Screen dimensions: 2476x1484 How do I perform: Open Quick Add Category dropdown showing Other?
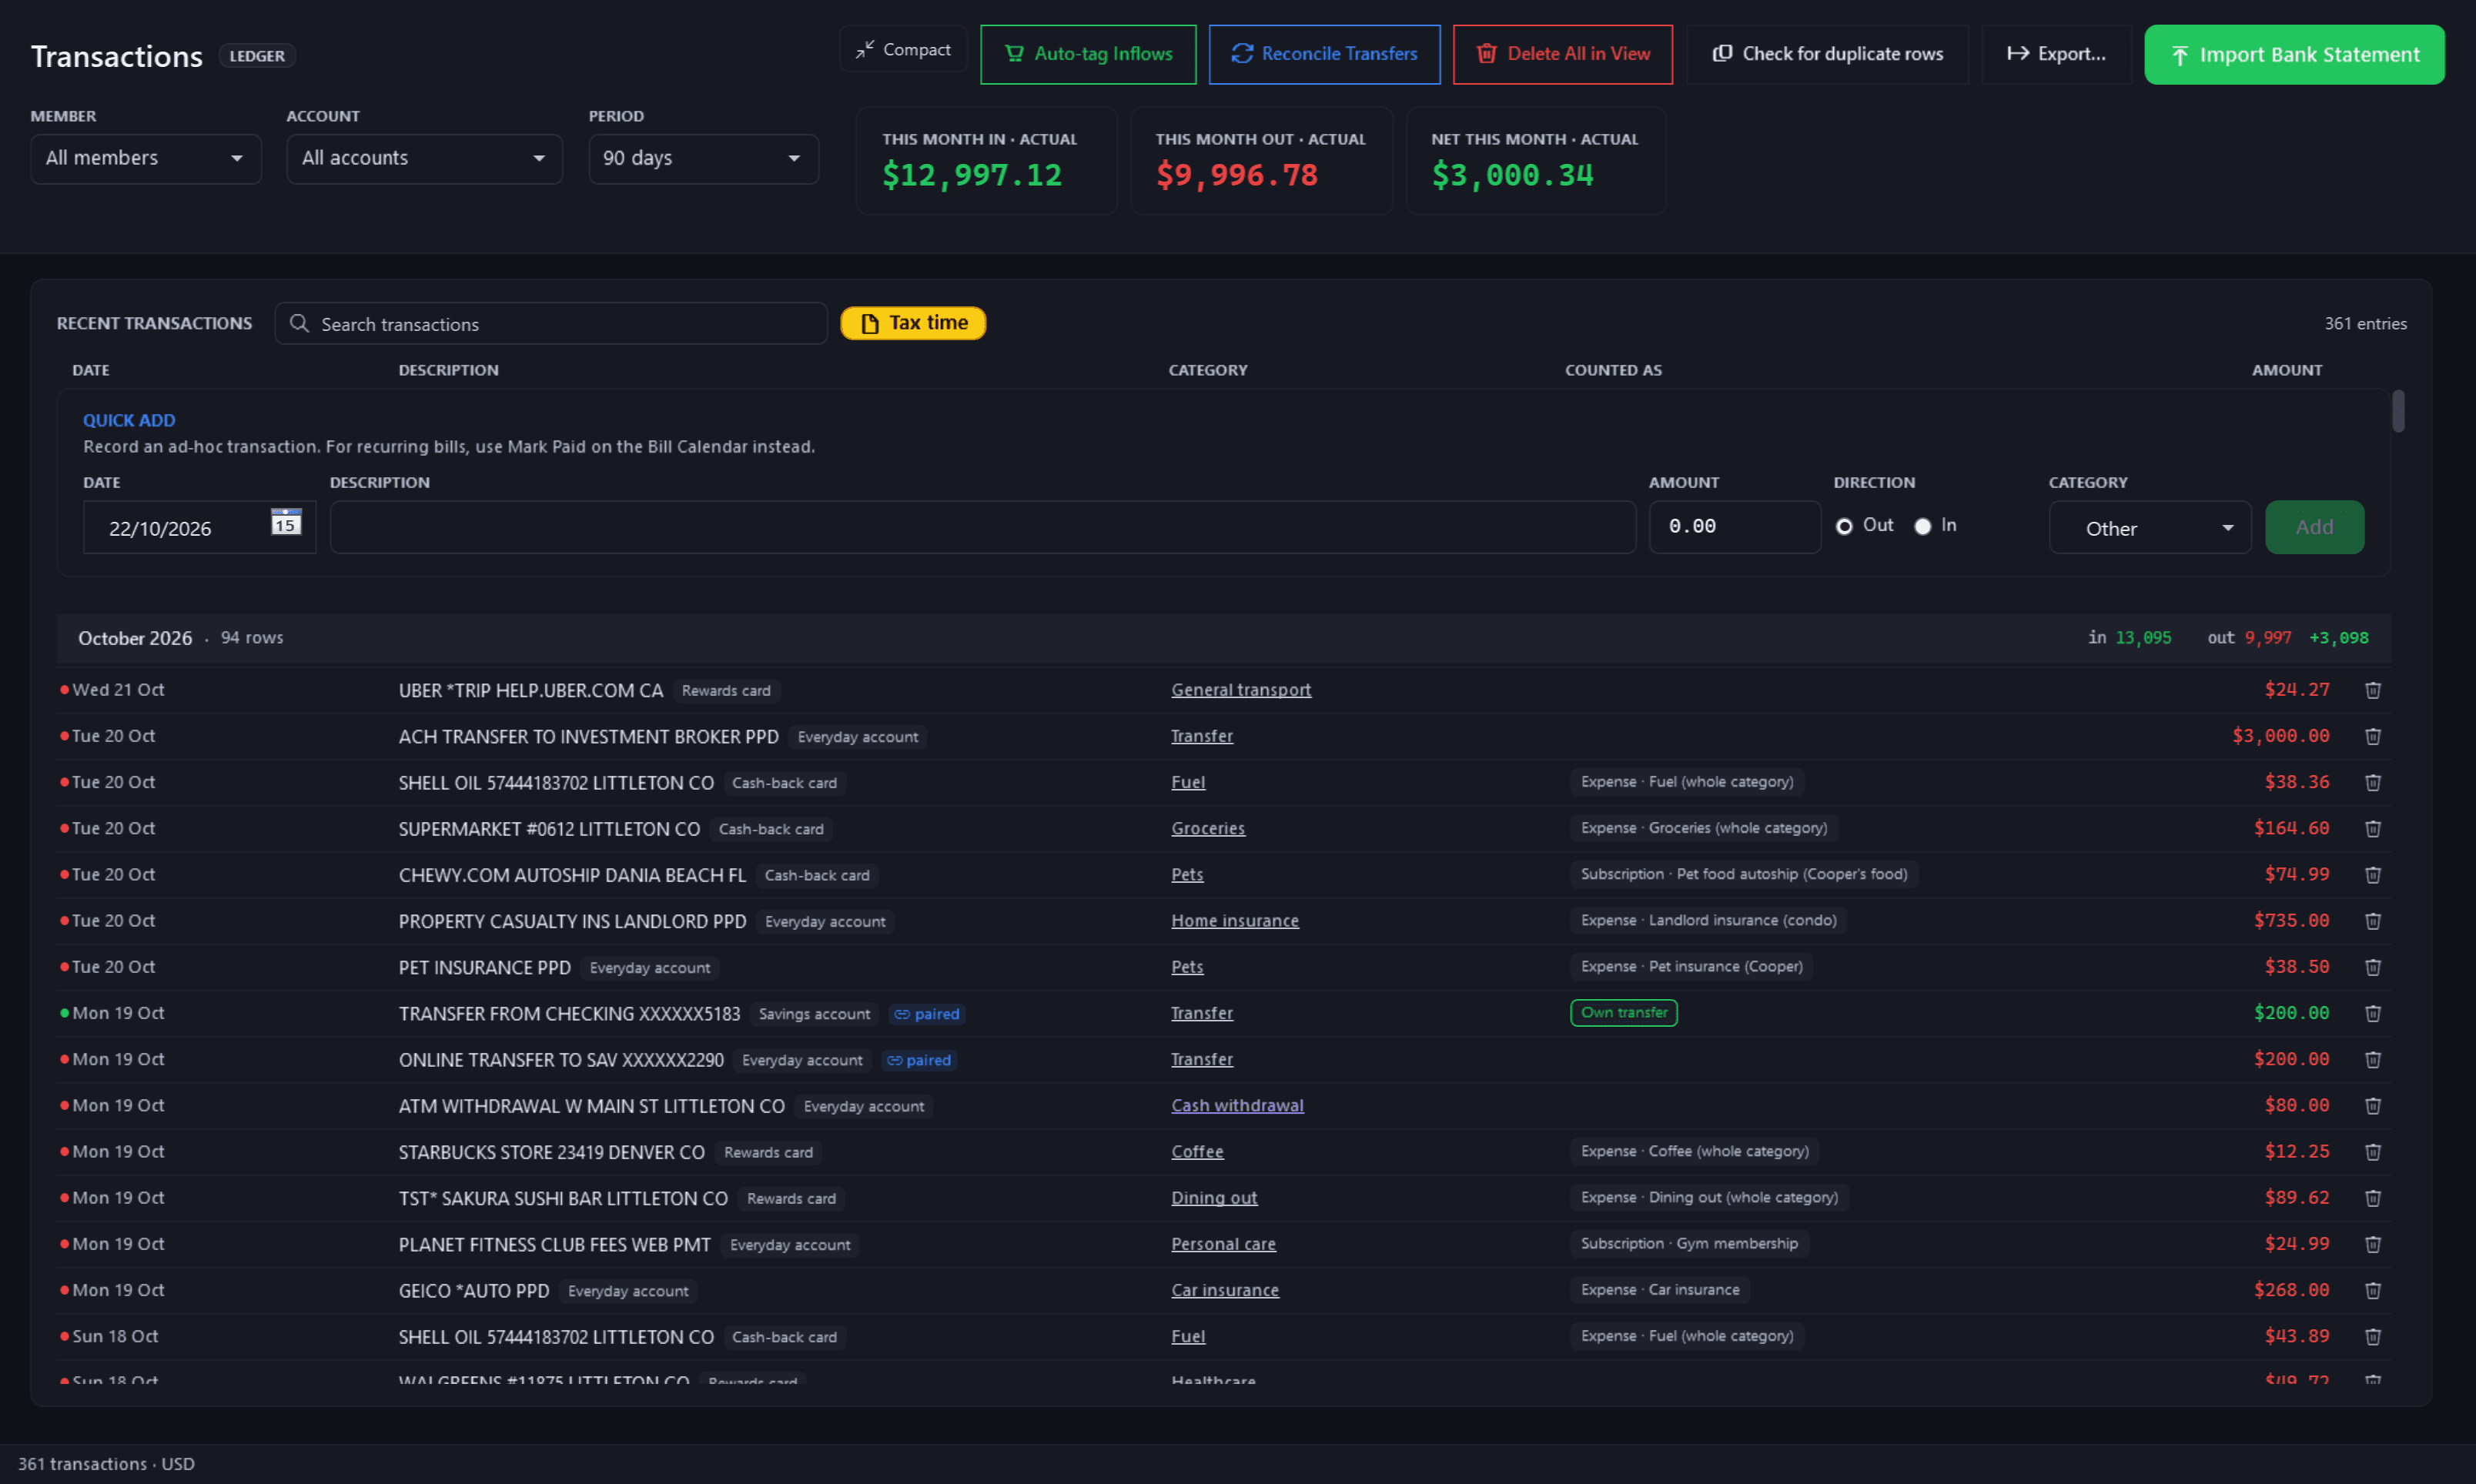coord(2150,528)
